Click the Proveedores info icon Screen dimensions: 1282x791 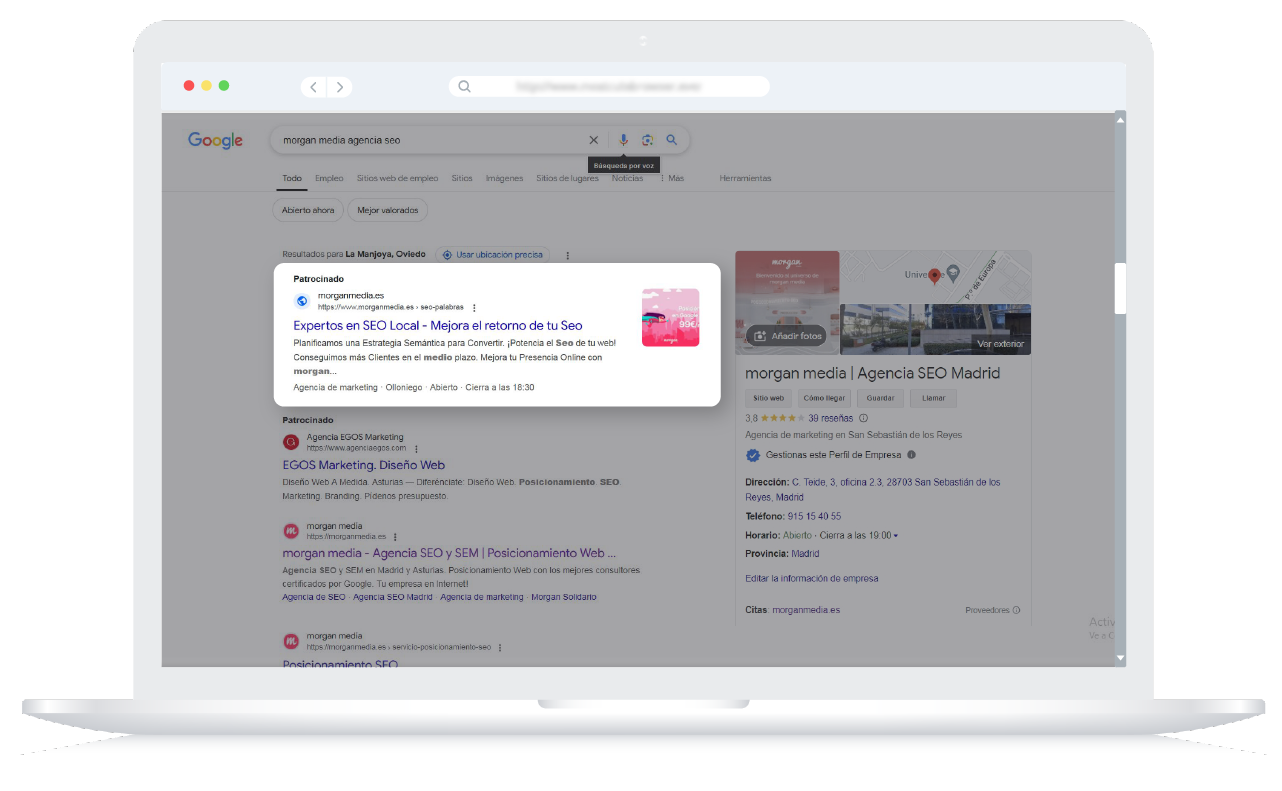(x=1016, y=610)
